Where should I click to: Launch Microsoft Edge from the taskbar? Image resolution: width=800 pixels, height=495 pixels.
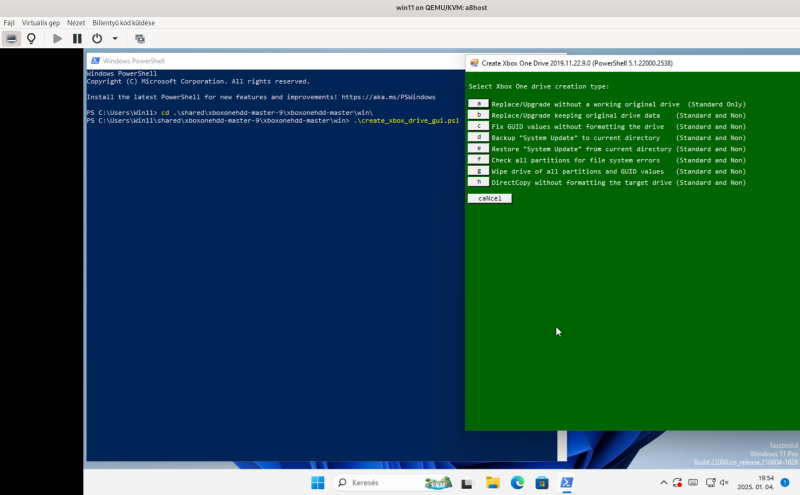point(517,482)
